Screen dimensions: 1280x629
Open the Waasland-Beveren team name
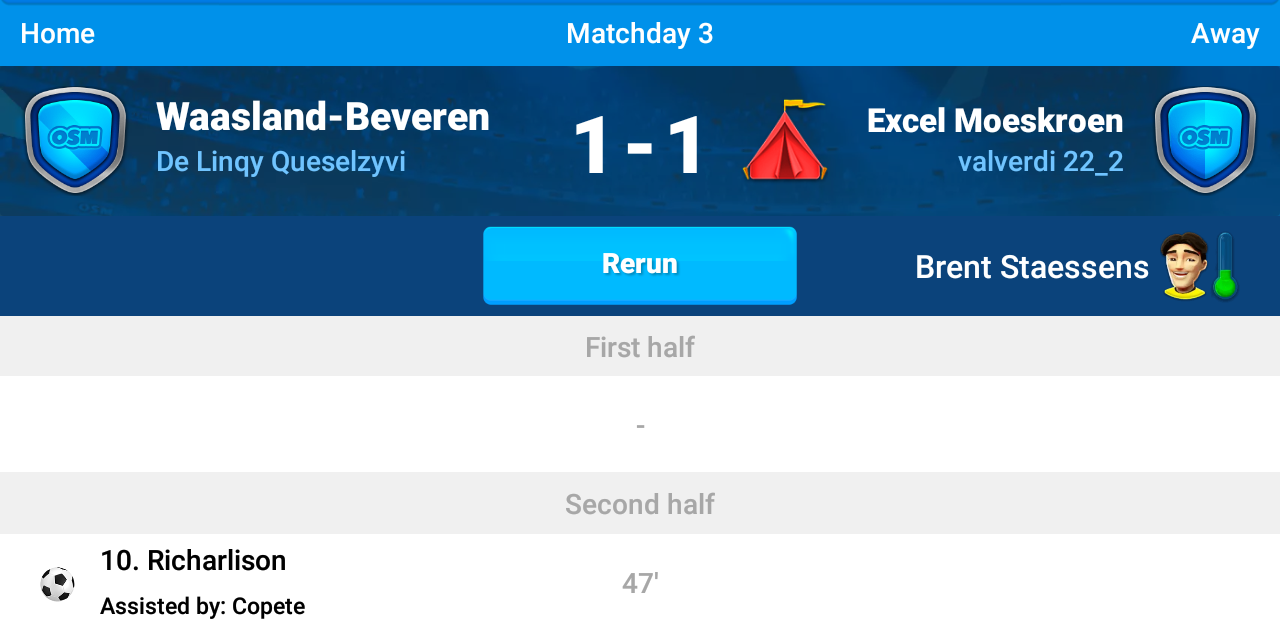[x=323, y=118]
